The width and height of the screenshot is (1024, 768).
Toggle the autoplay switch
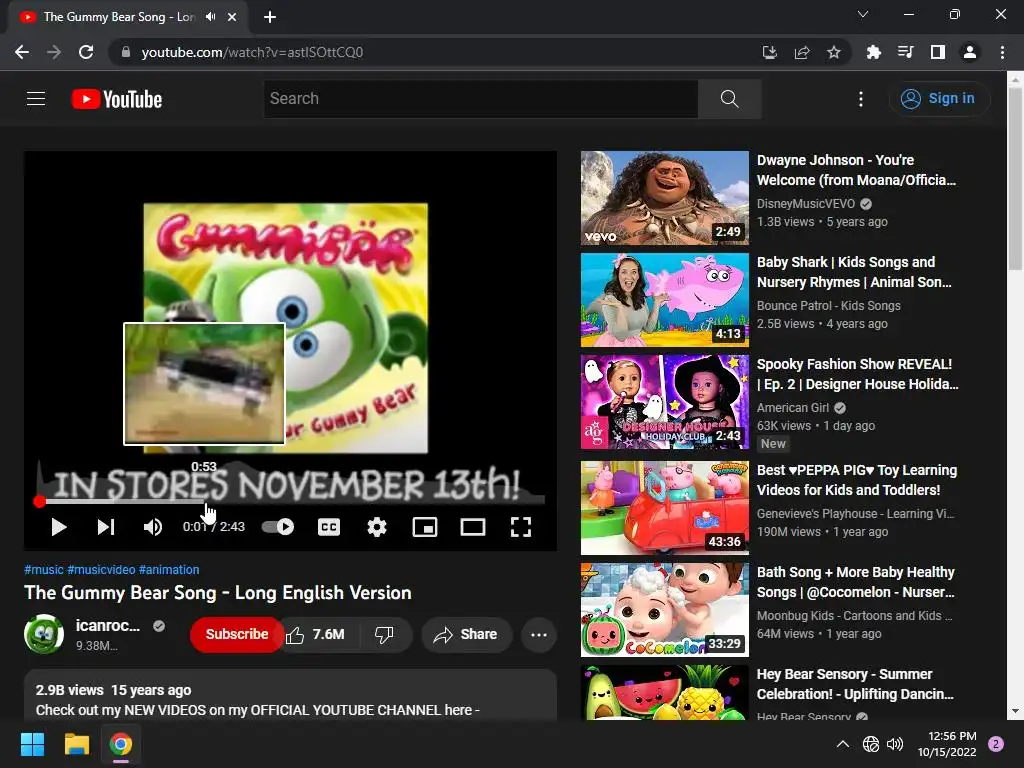[x=278, y=527]
